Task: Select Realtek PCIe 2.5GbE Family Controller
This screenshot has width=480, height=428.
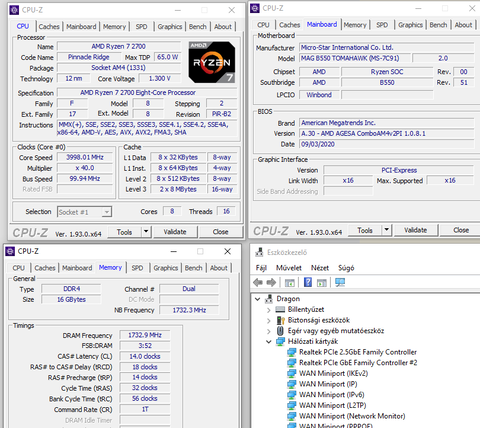Action: (358, 352)
